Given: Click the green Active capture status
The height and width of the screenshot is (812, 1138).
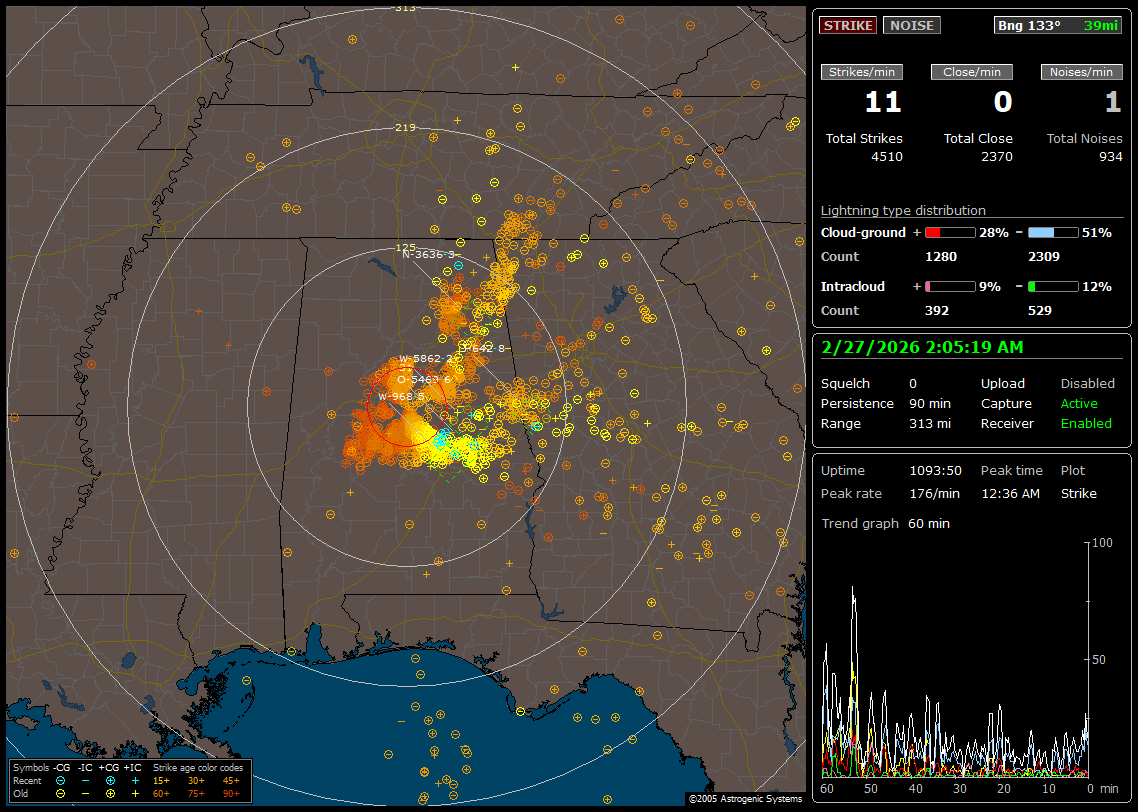Looking at the screenshot, I should coord(1079,404).
